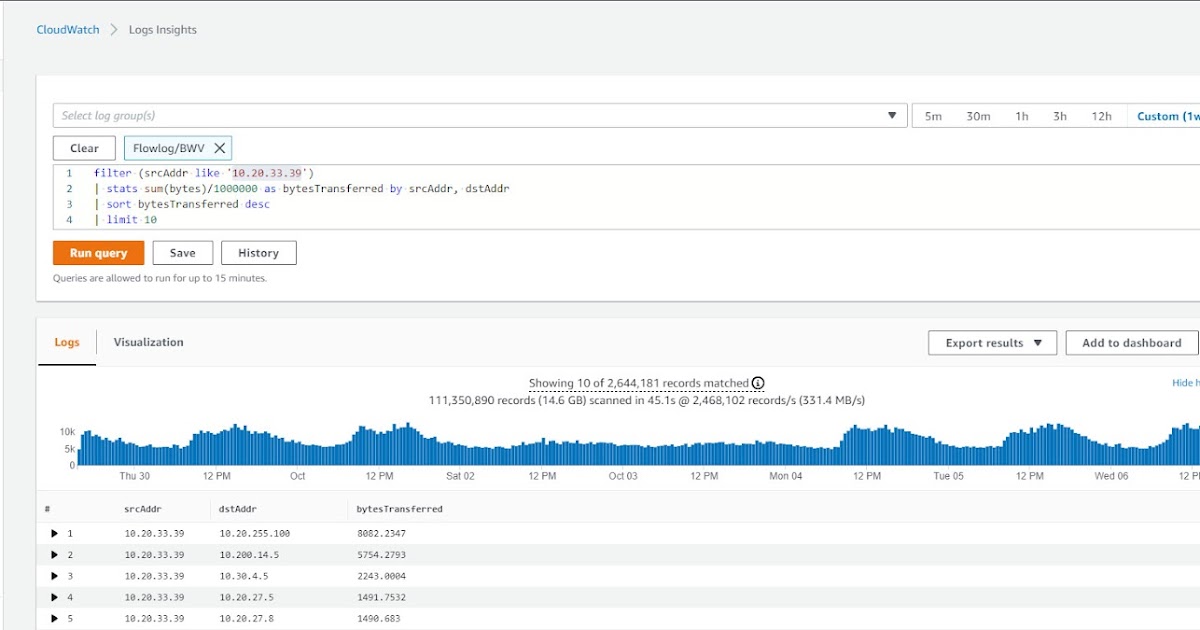
Task: Expand details for row with dstAddr 10.30.4.5
Action: click(55, 575)
